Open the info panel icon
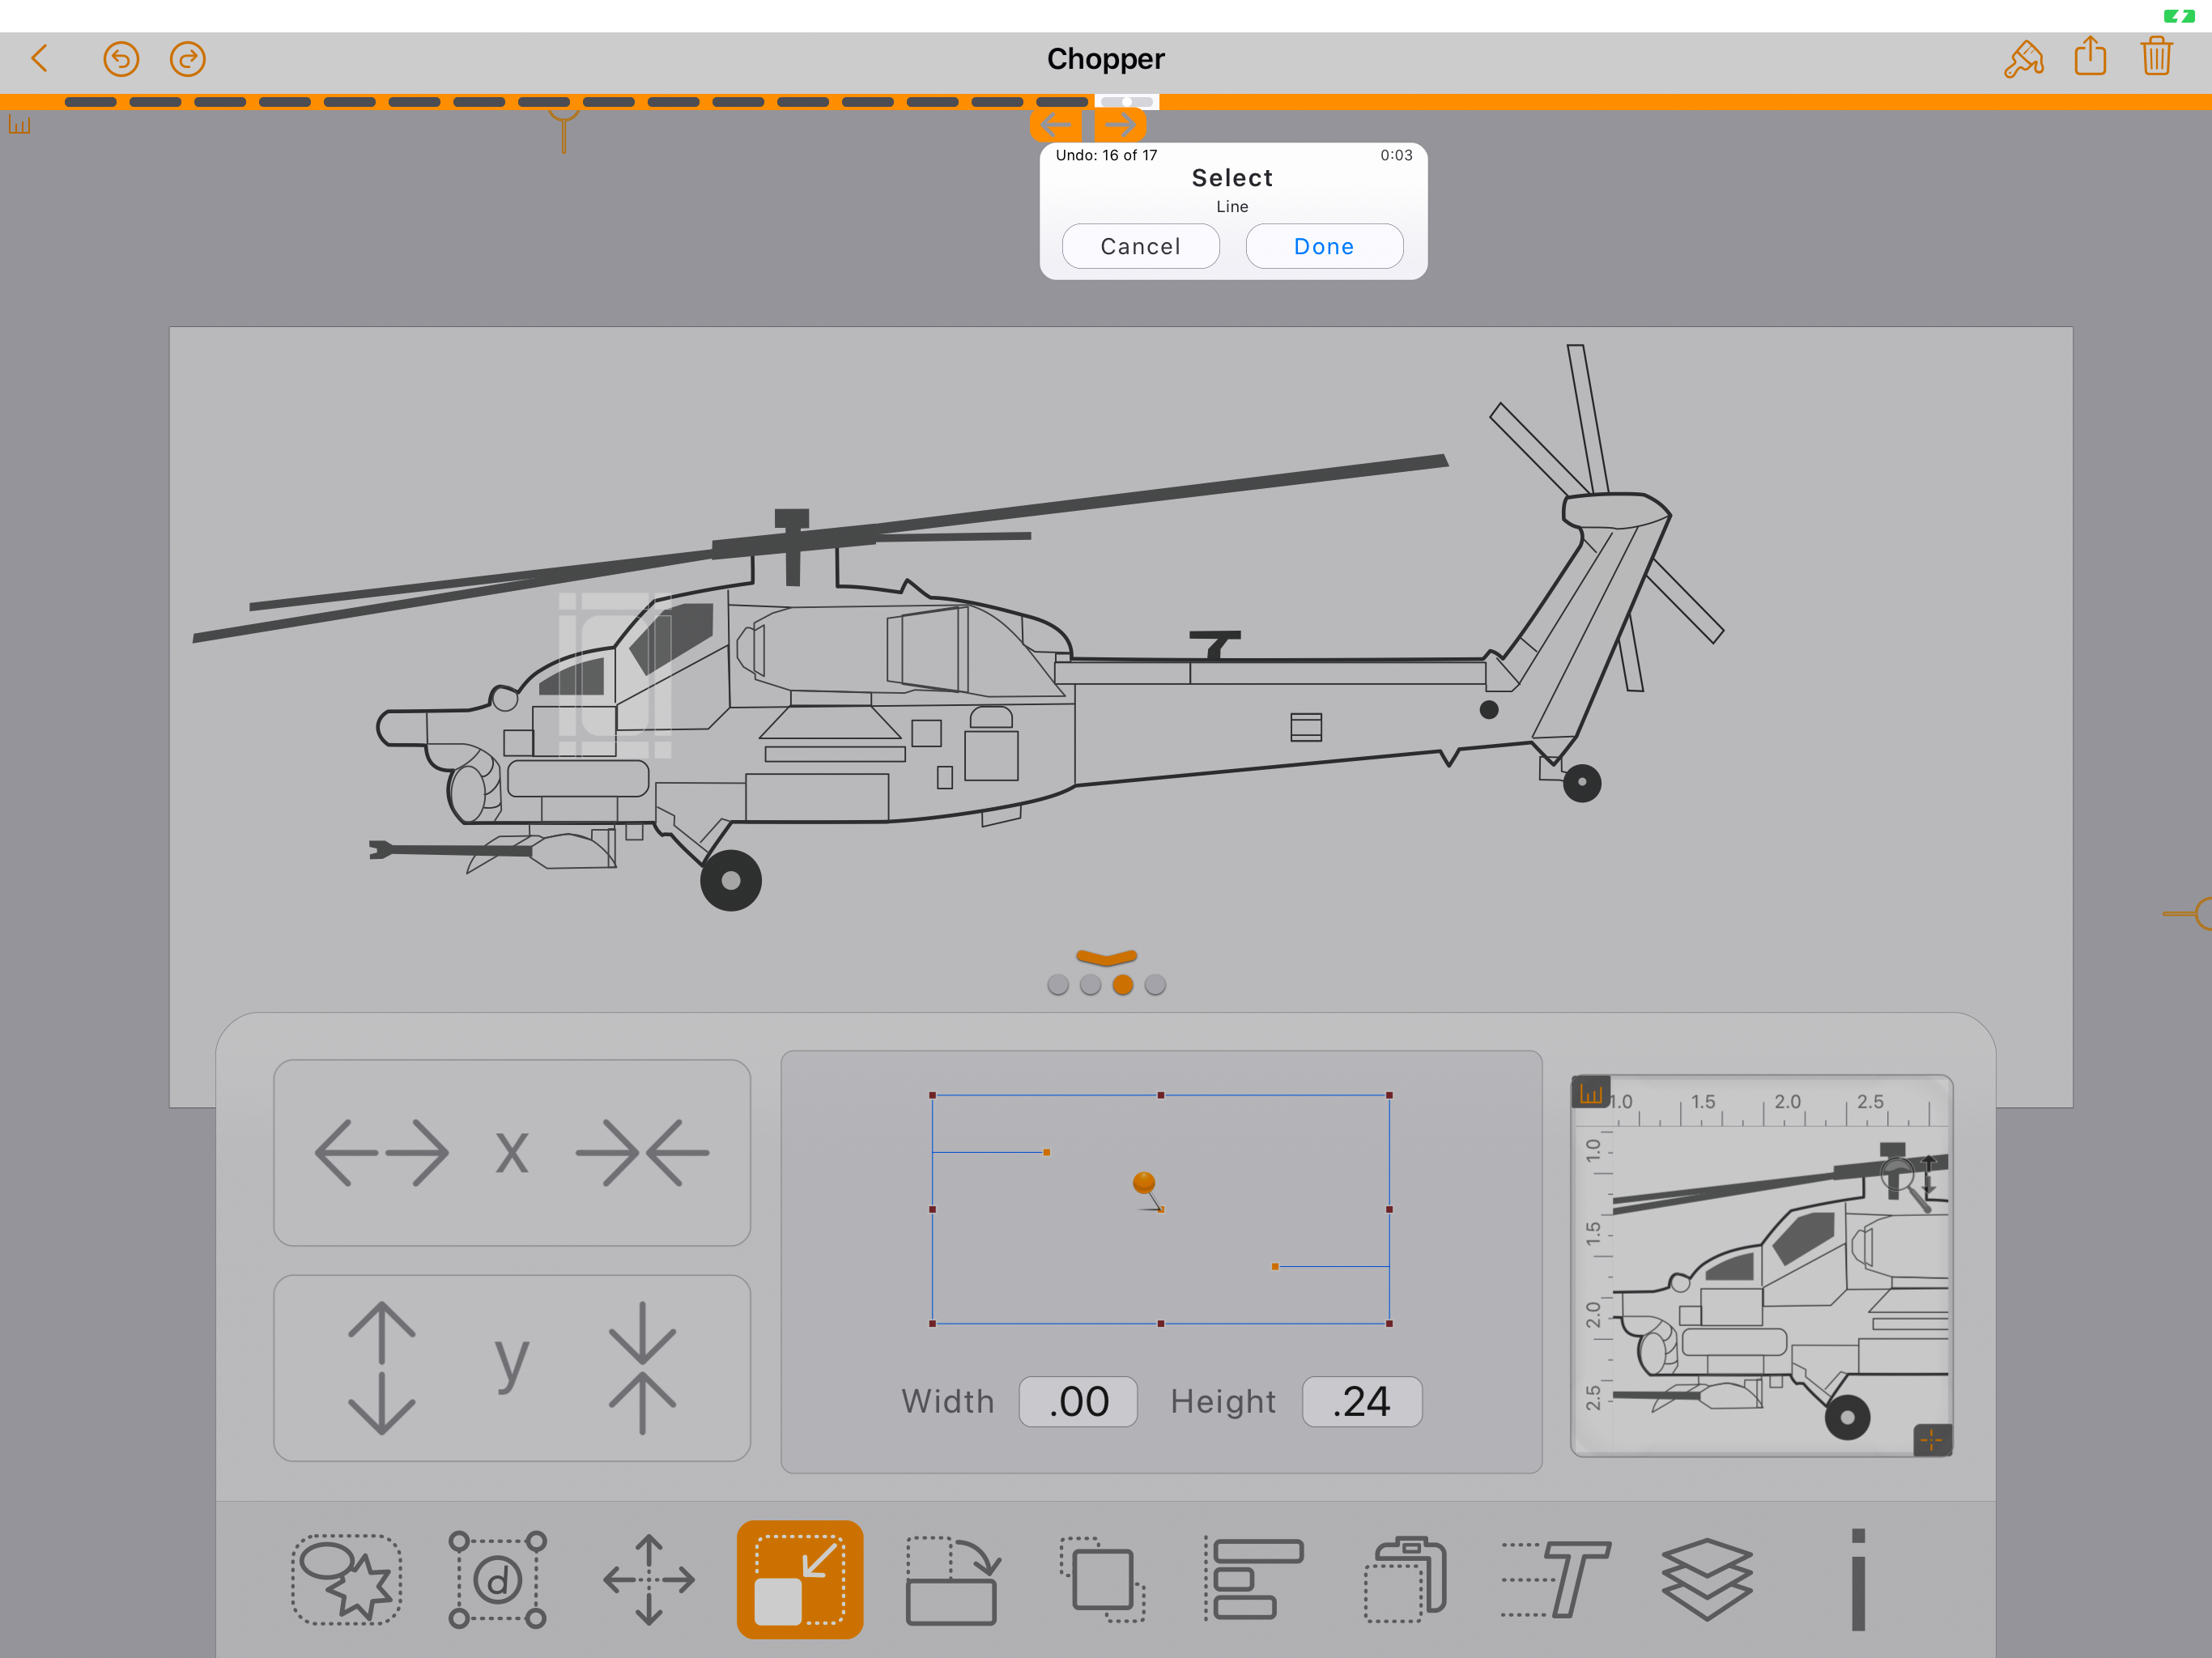Screen dimensions: 2212x1658 tap(1857, 1579)
